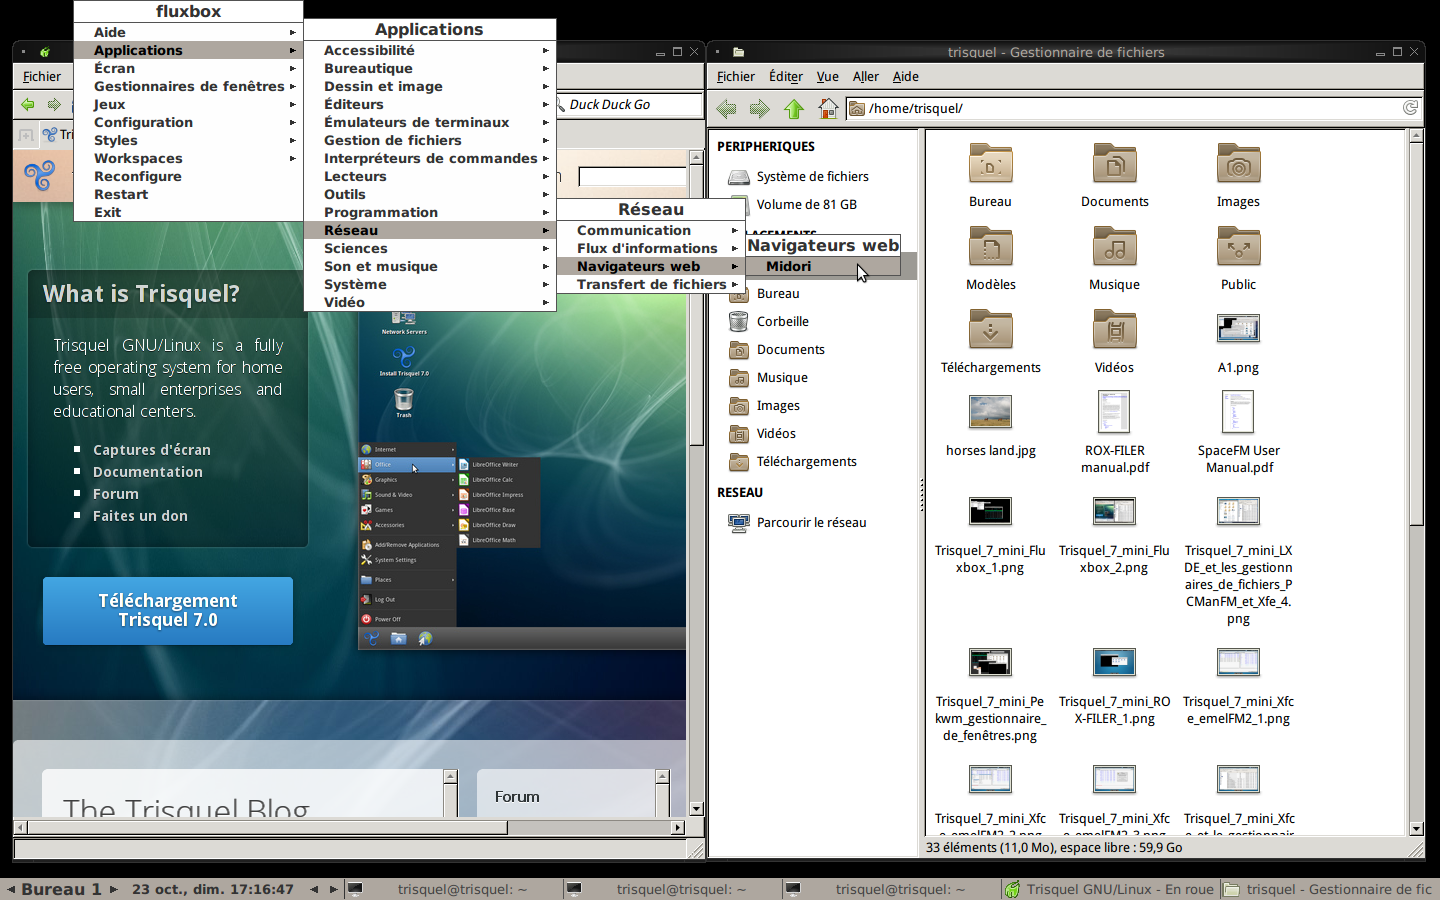Open file manager Vue menu
Screen dimensions: 1440x900
(827, 76)
